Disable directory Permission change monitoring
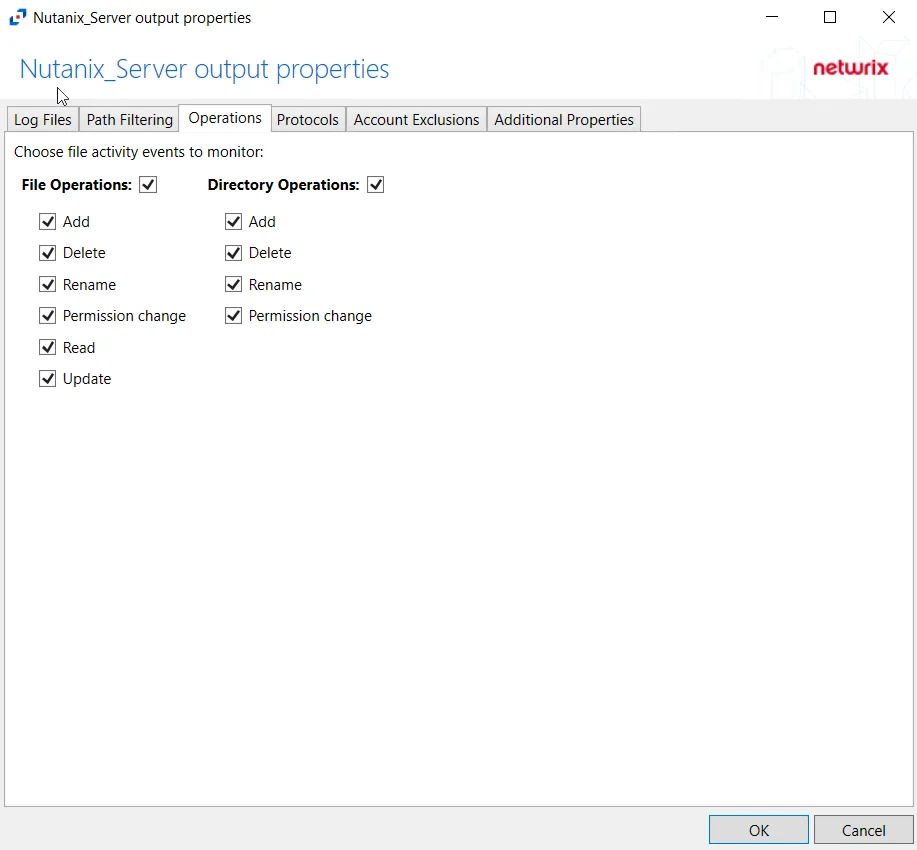Image resolution: width=917 pixels, height=850 pixels. (x=233, y=316)
